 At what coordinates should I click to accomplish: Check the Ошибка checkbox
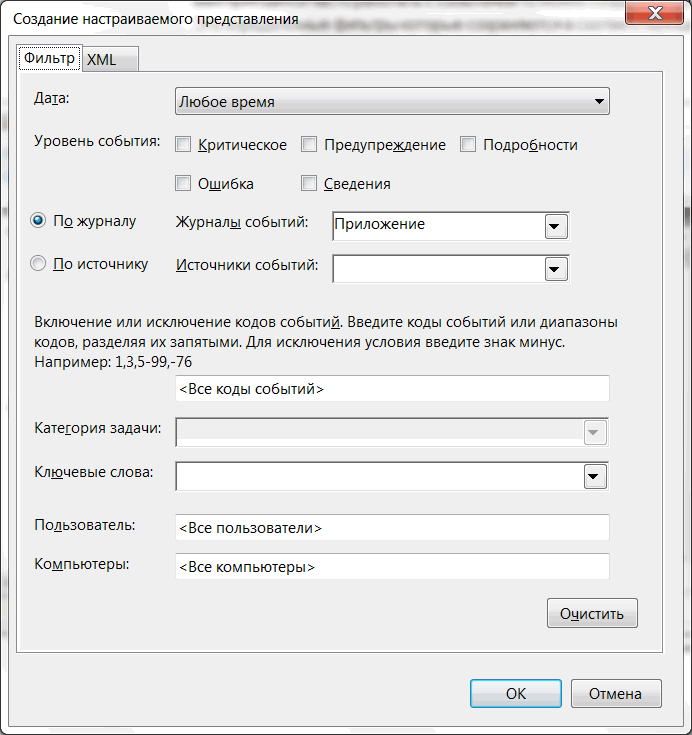(183, 183)
